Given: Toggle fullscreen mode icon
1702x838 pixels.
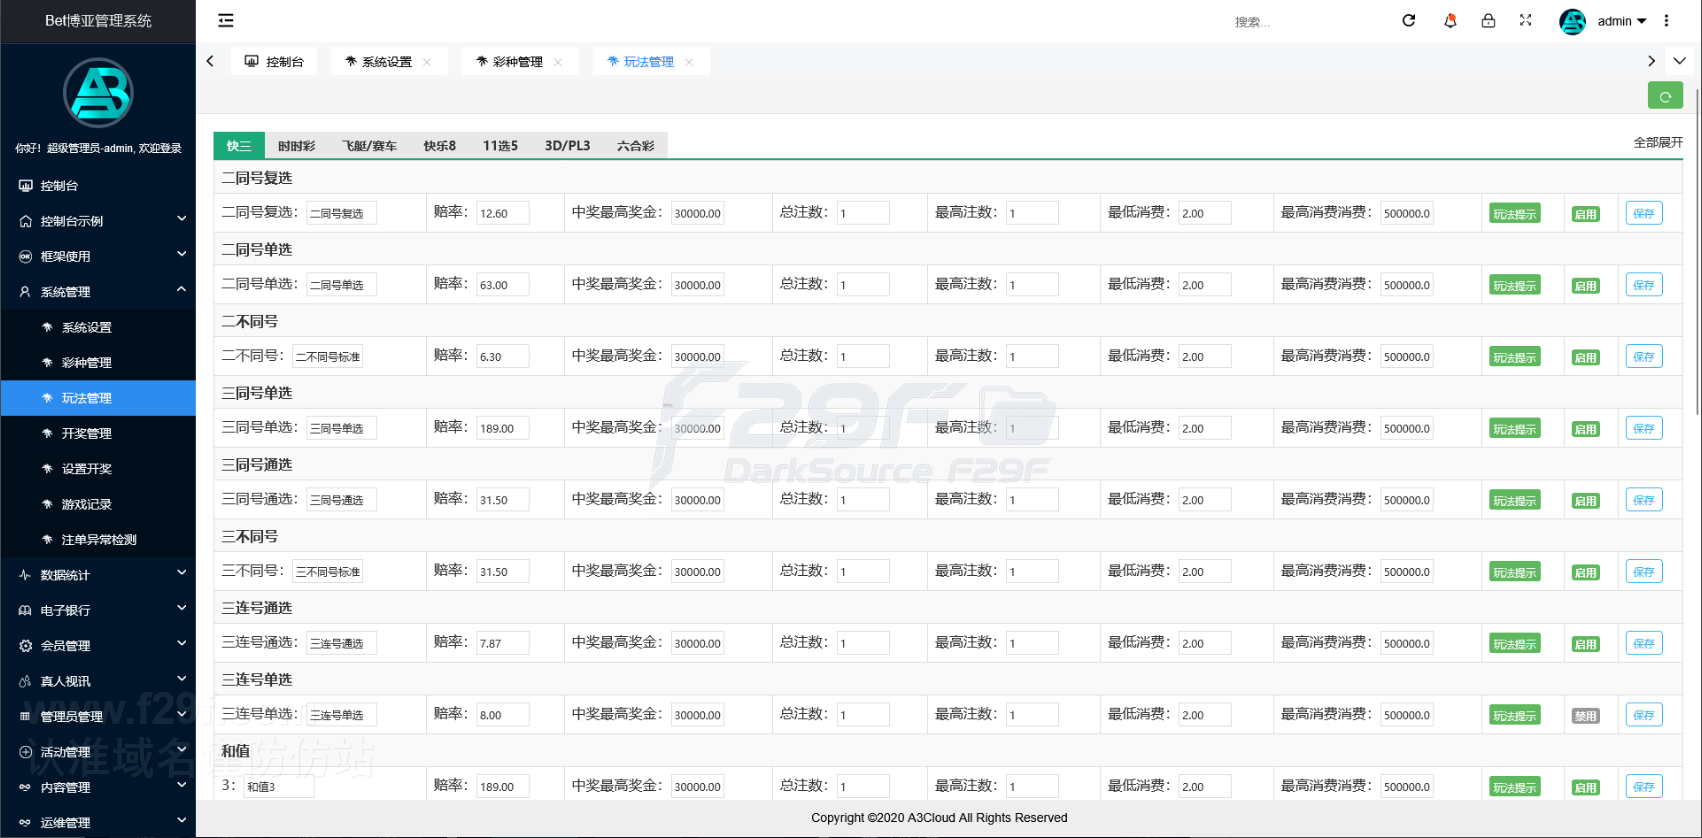Looking at the screenshot, I should pos(1526,20).
